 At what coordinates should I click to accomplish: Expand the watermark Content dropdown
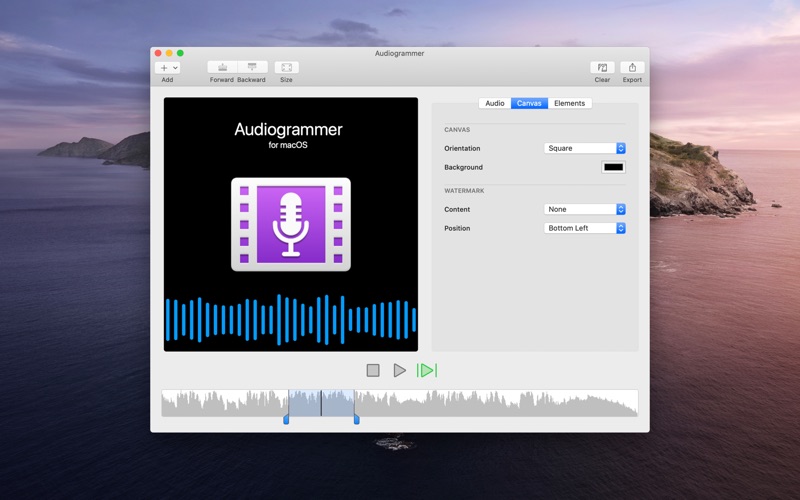(x=585, y=209)
